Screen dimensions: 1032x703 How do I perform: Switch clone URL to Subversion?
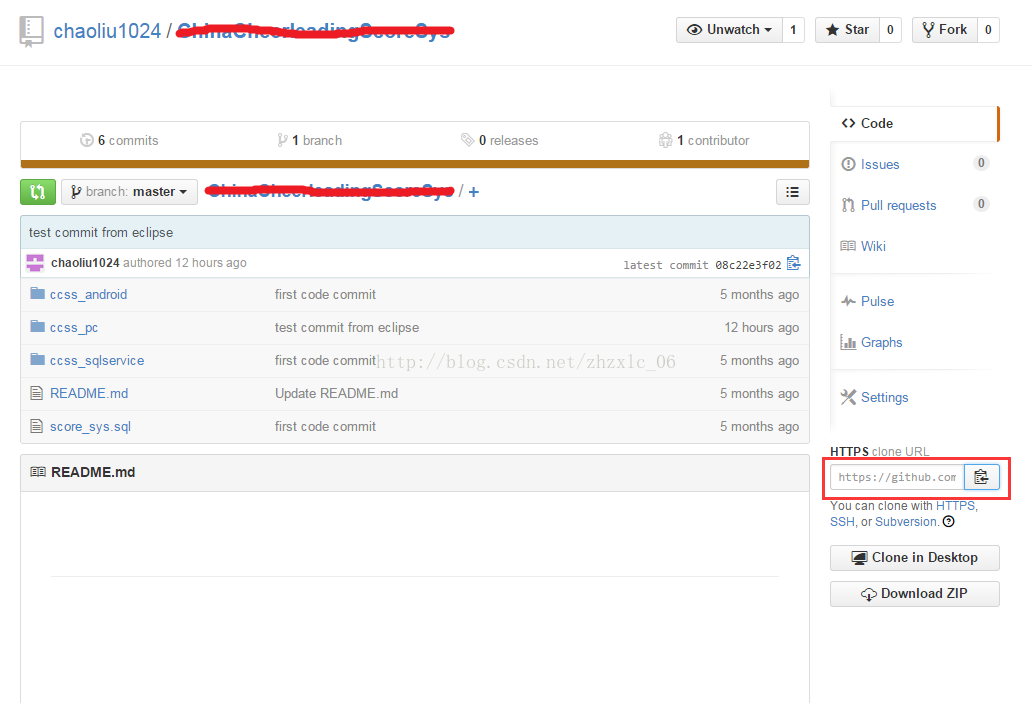906,521
